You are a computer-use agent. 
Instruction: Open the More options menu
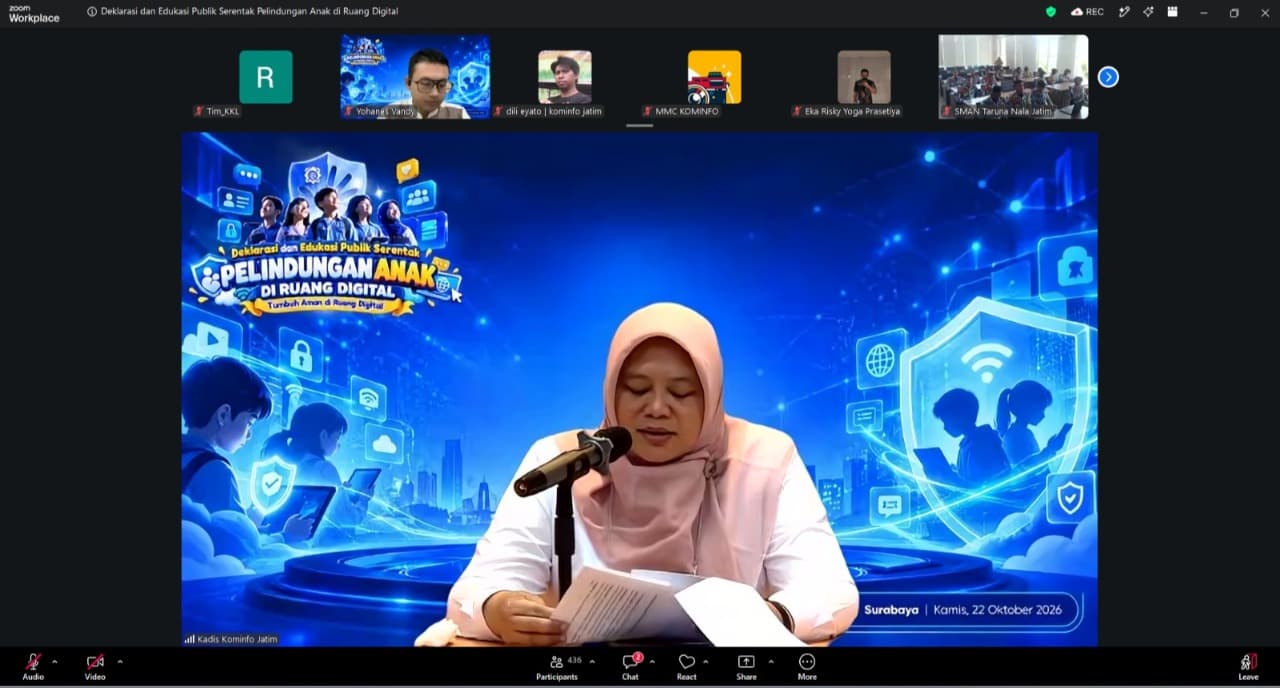[x=807, y=667]
